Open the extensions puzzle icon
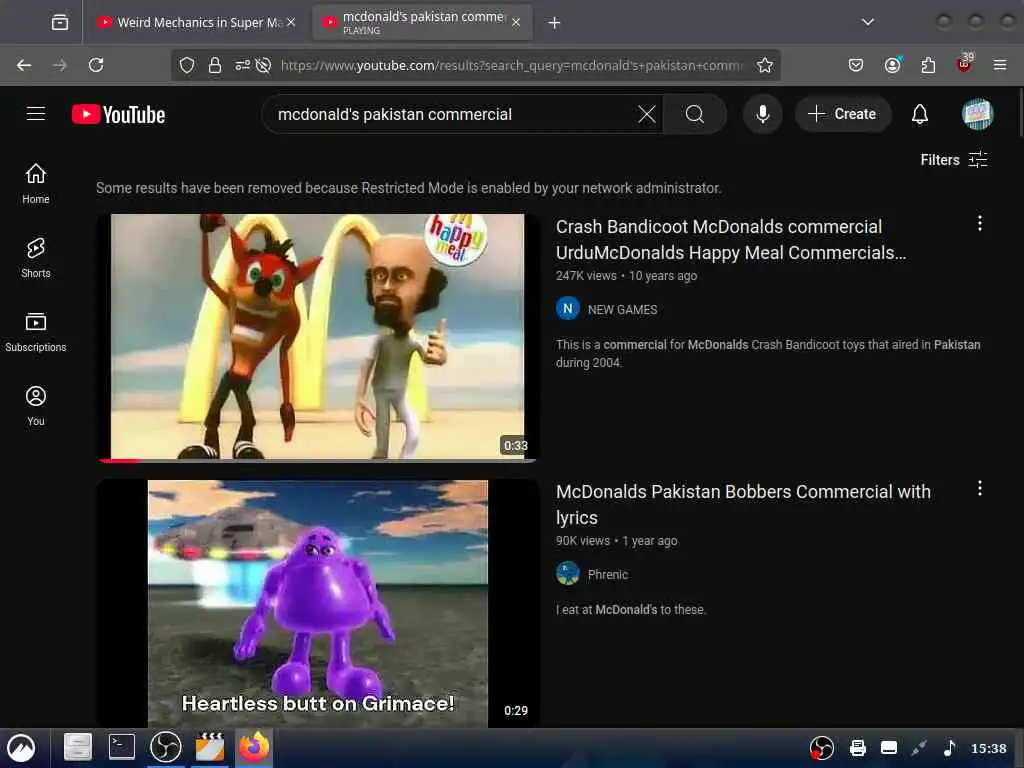 (928, 65)
